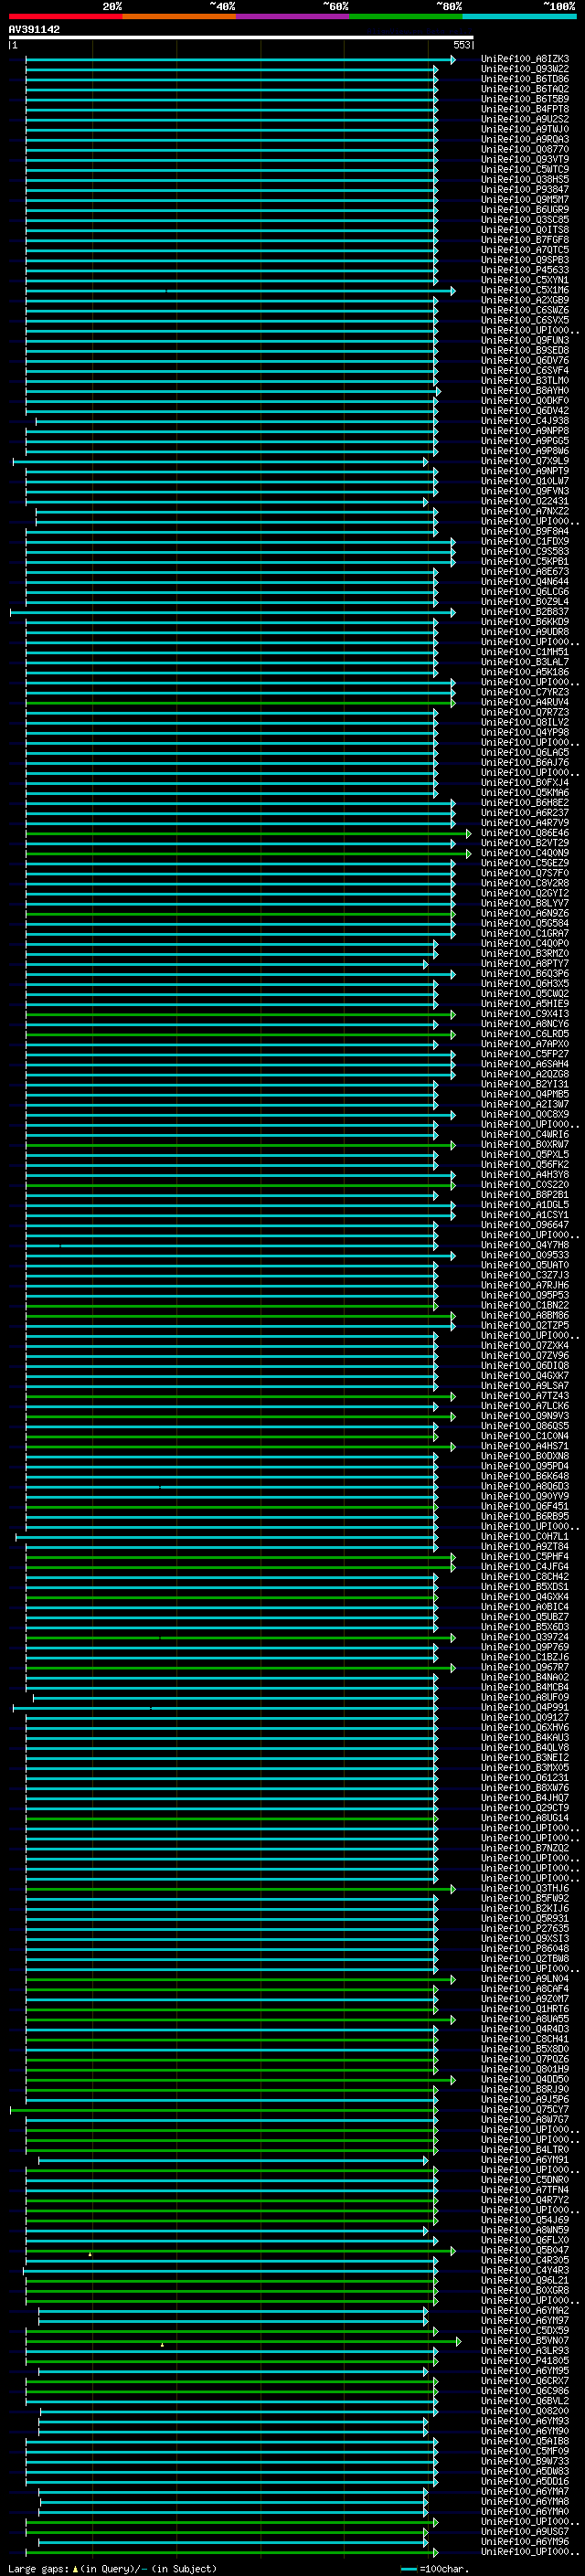The image size is (585, 2576).
Task: Click the green ~80% legend segment
Action: coord(405,16)
